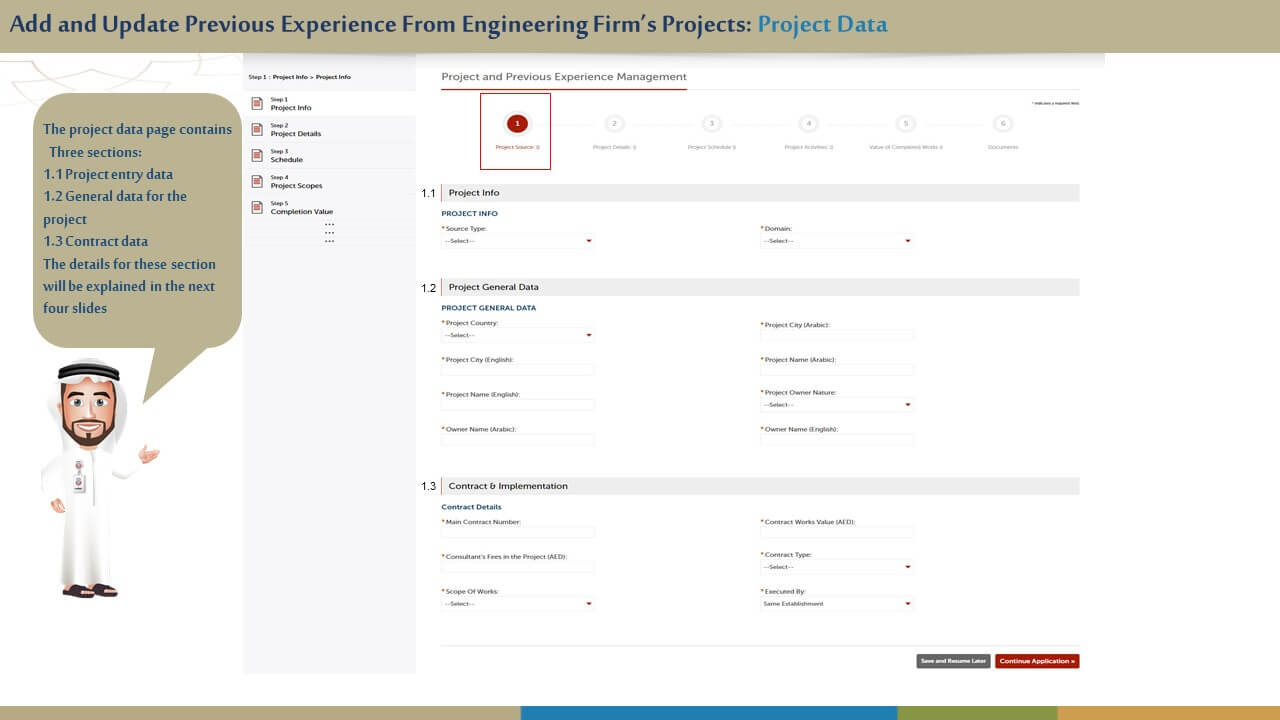The width and height of the screenshot is (1280, 720).
Task: Expand the Project Owner Nature dropdown
Action: click(x=837, y=405)
